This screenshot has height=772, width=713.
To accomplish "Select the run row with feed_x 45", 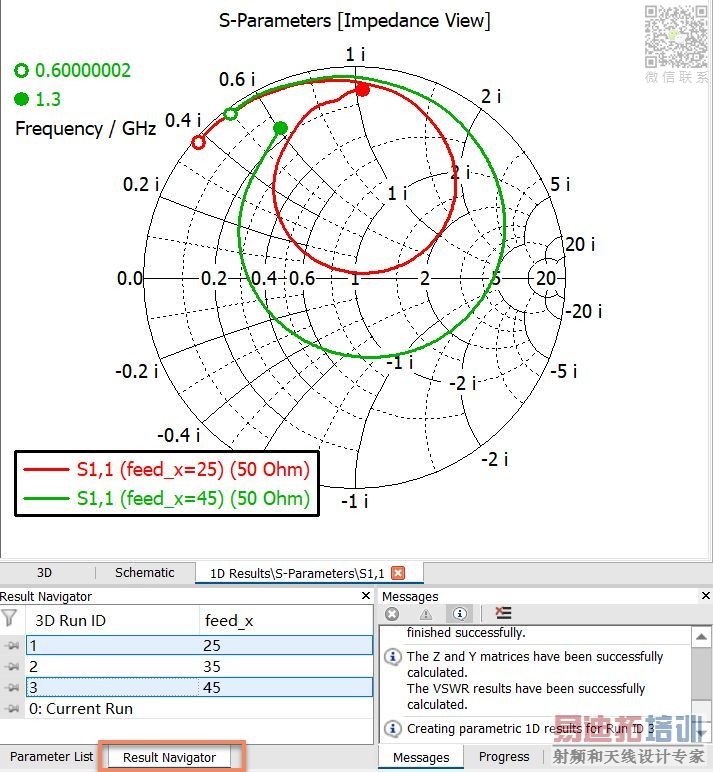I will (199, 687).
